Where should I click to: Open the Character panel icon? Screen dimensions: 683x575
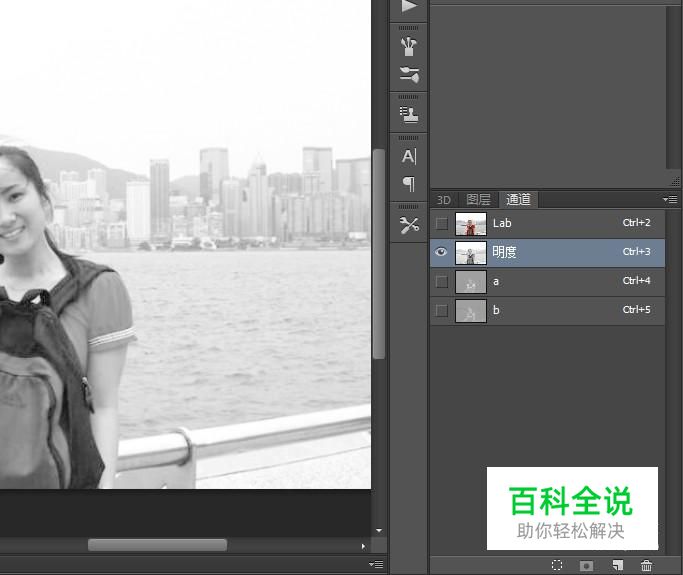[409, 156]
